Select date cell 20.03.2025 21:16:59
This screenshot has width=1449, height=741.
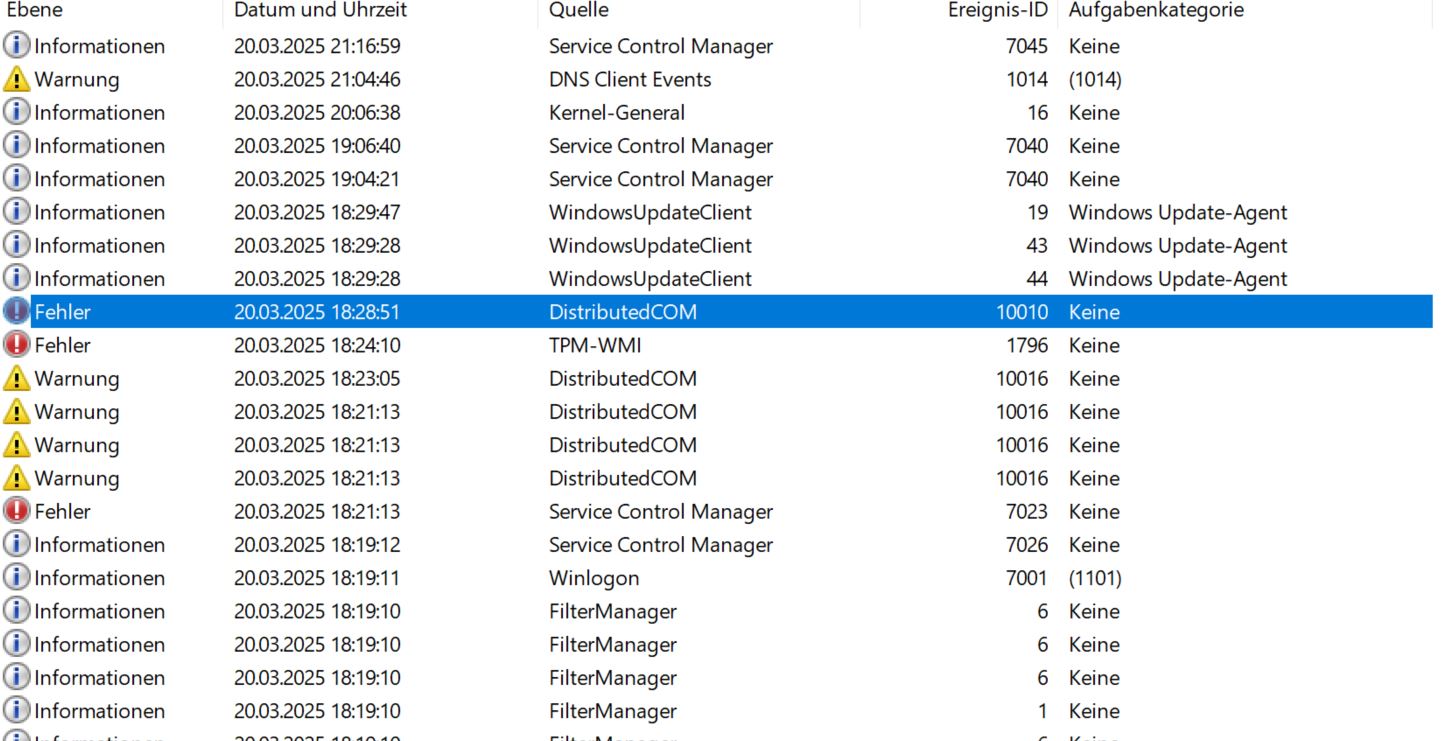coord(317,46)
